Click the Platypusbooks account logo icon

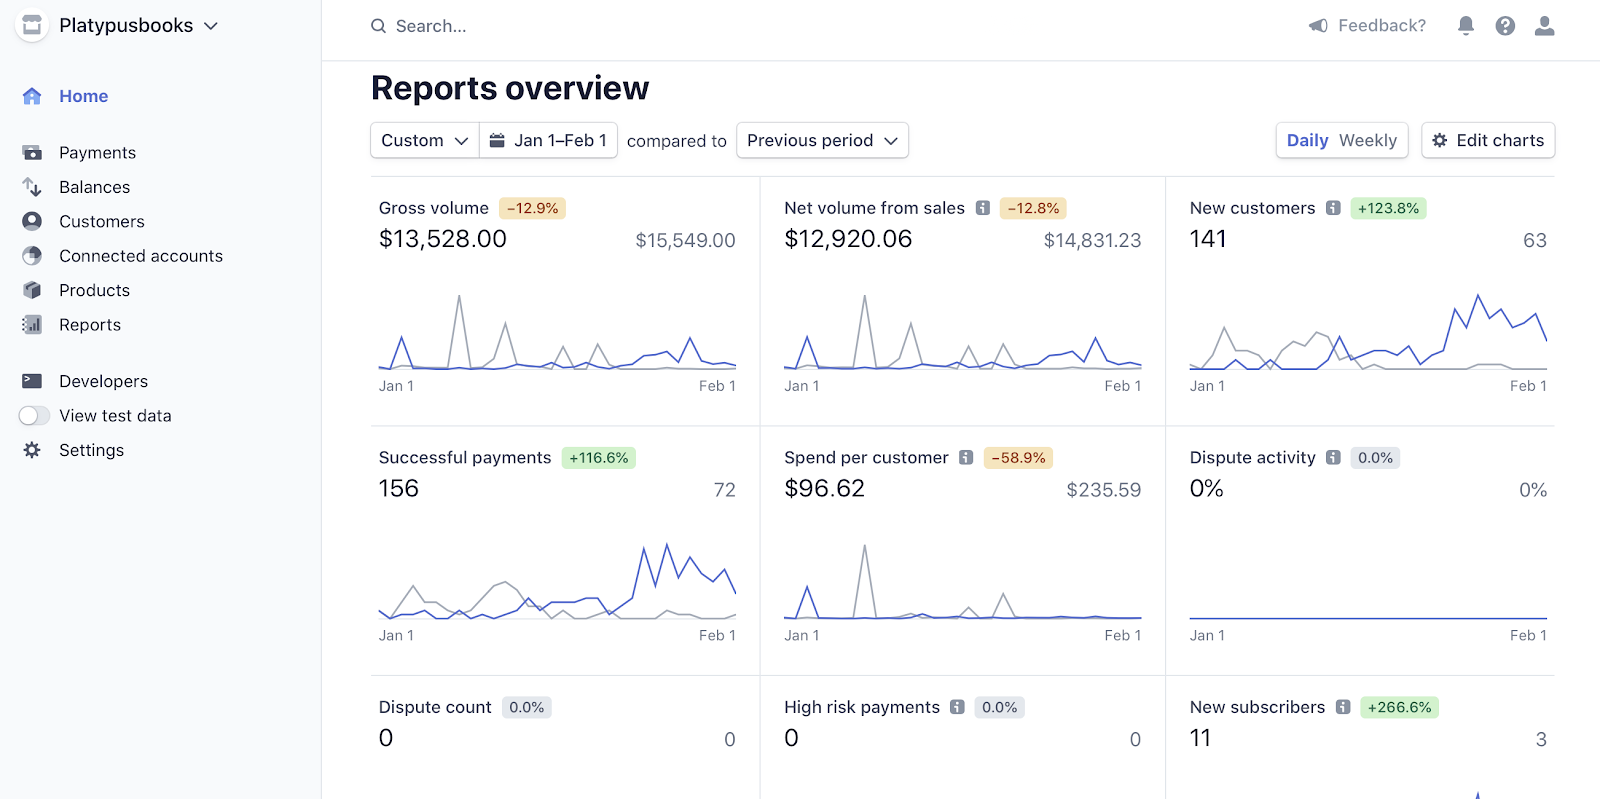[32, 25]
